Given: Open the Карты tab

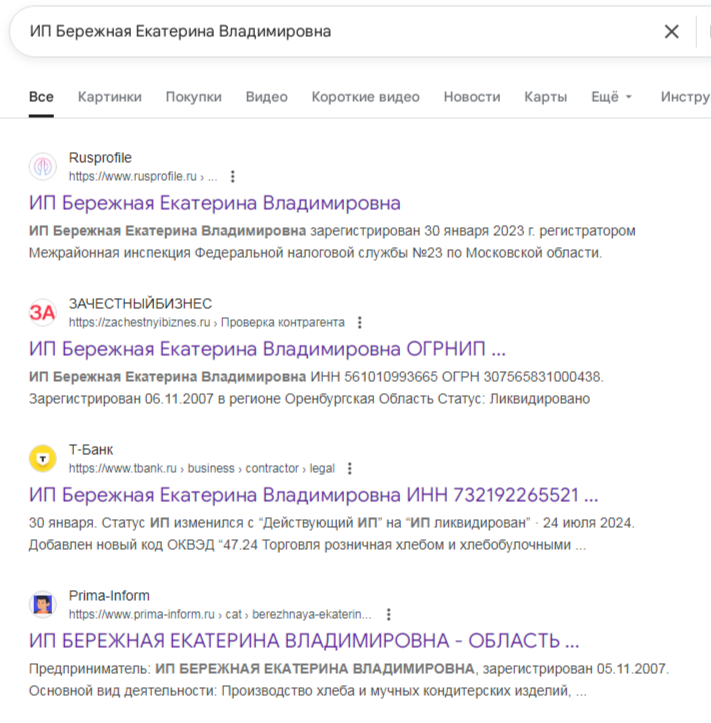Looking at the screenshot, I should coord(545,97).
